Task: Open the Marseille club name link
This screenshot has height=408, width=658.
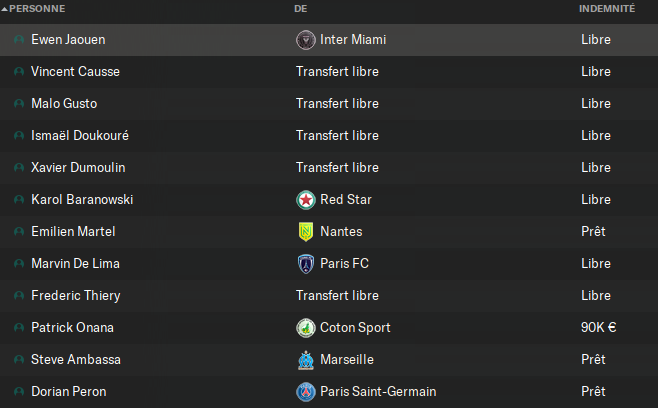Action: (347, 359)
